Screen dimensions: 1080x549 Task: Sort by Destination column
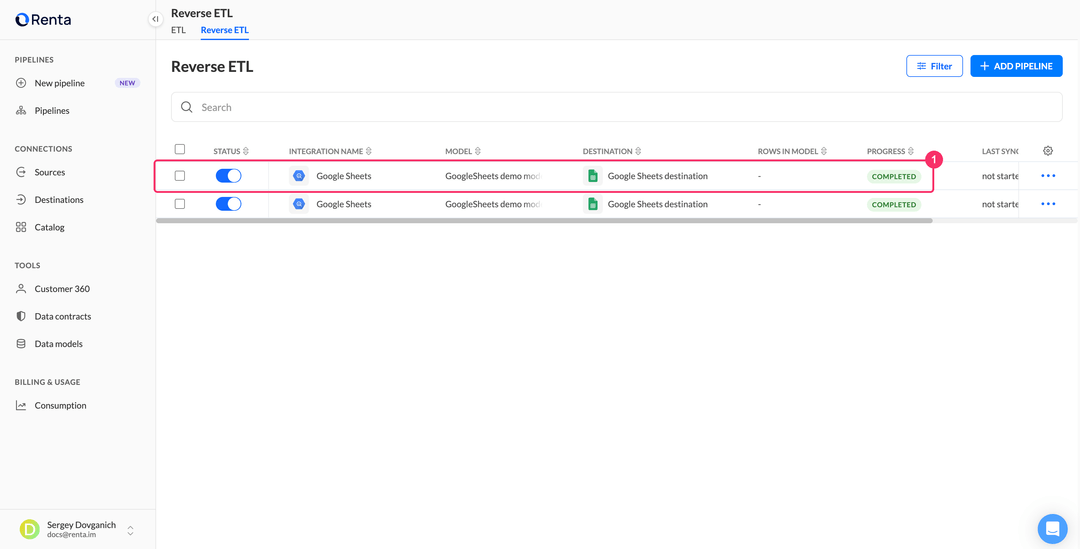(x=612, y=151)
